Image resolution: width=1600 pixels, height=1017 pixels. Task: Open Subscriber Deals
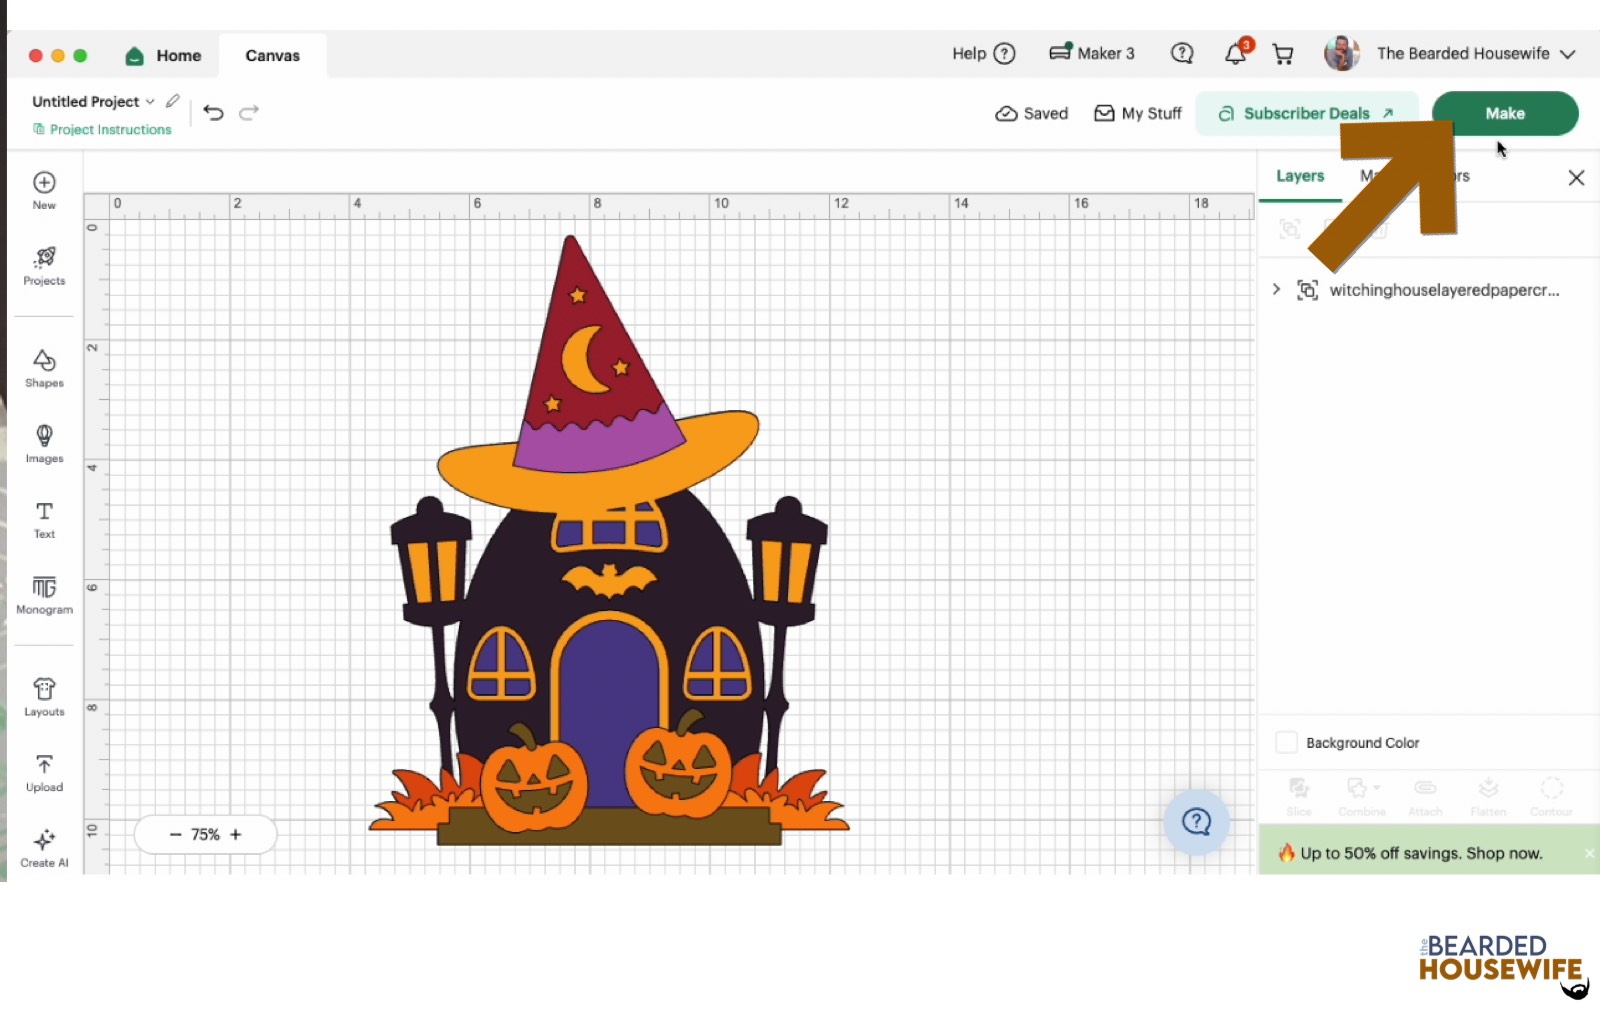(1306, 113)
